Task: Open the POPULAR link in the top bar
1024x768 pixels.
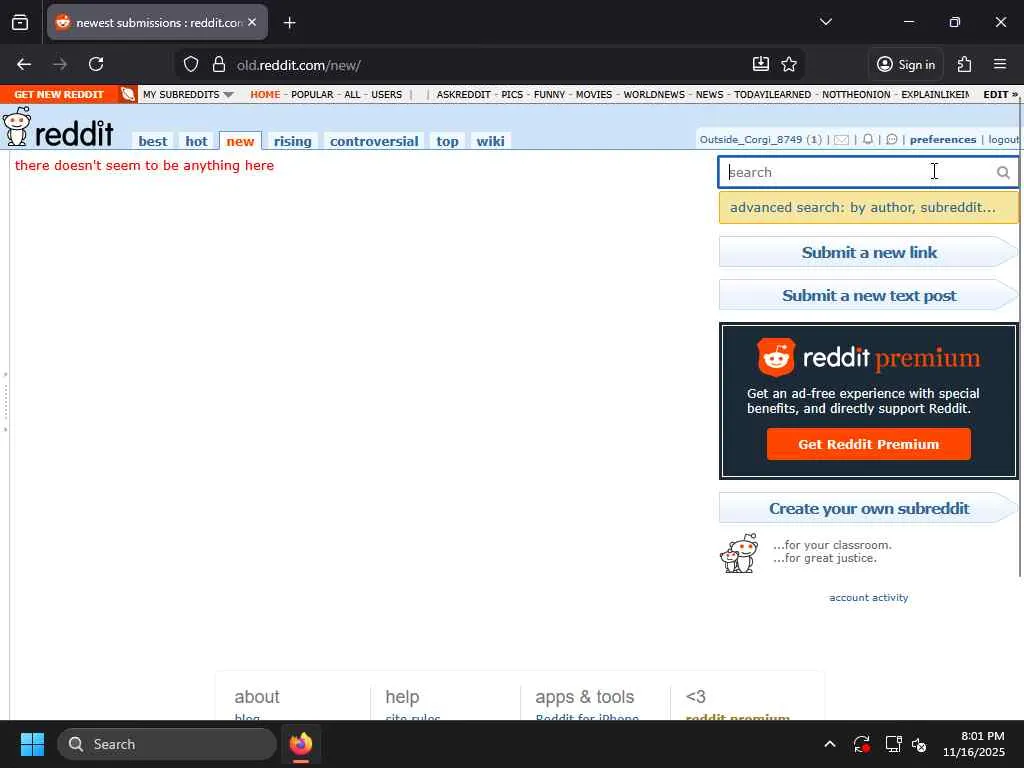Action: click(x=312, y=95)
